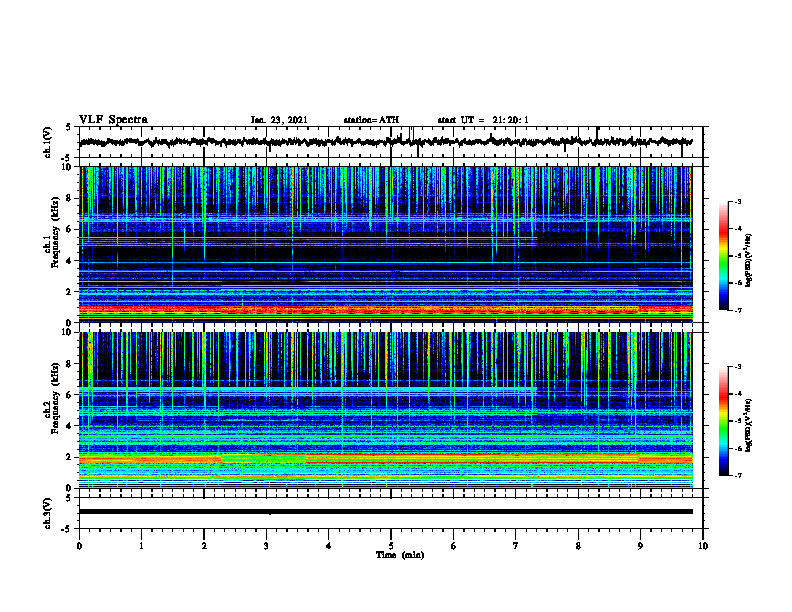The width and height of the screenshot is (792, 612).
Task: Click the "start UT = 21:20: 1" text
Action: [x=483, y=120]
